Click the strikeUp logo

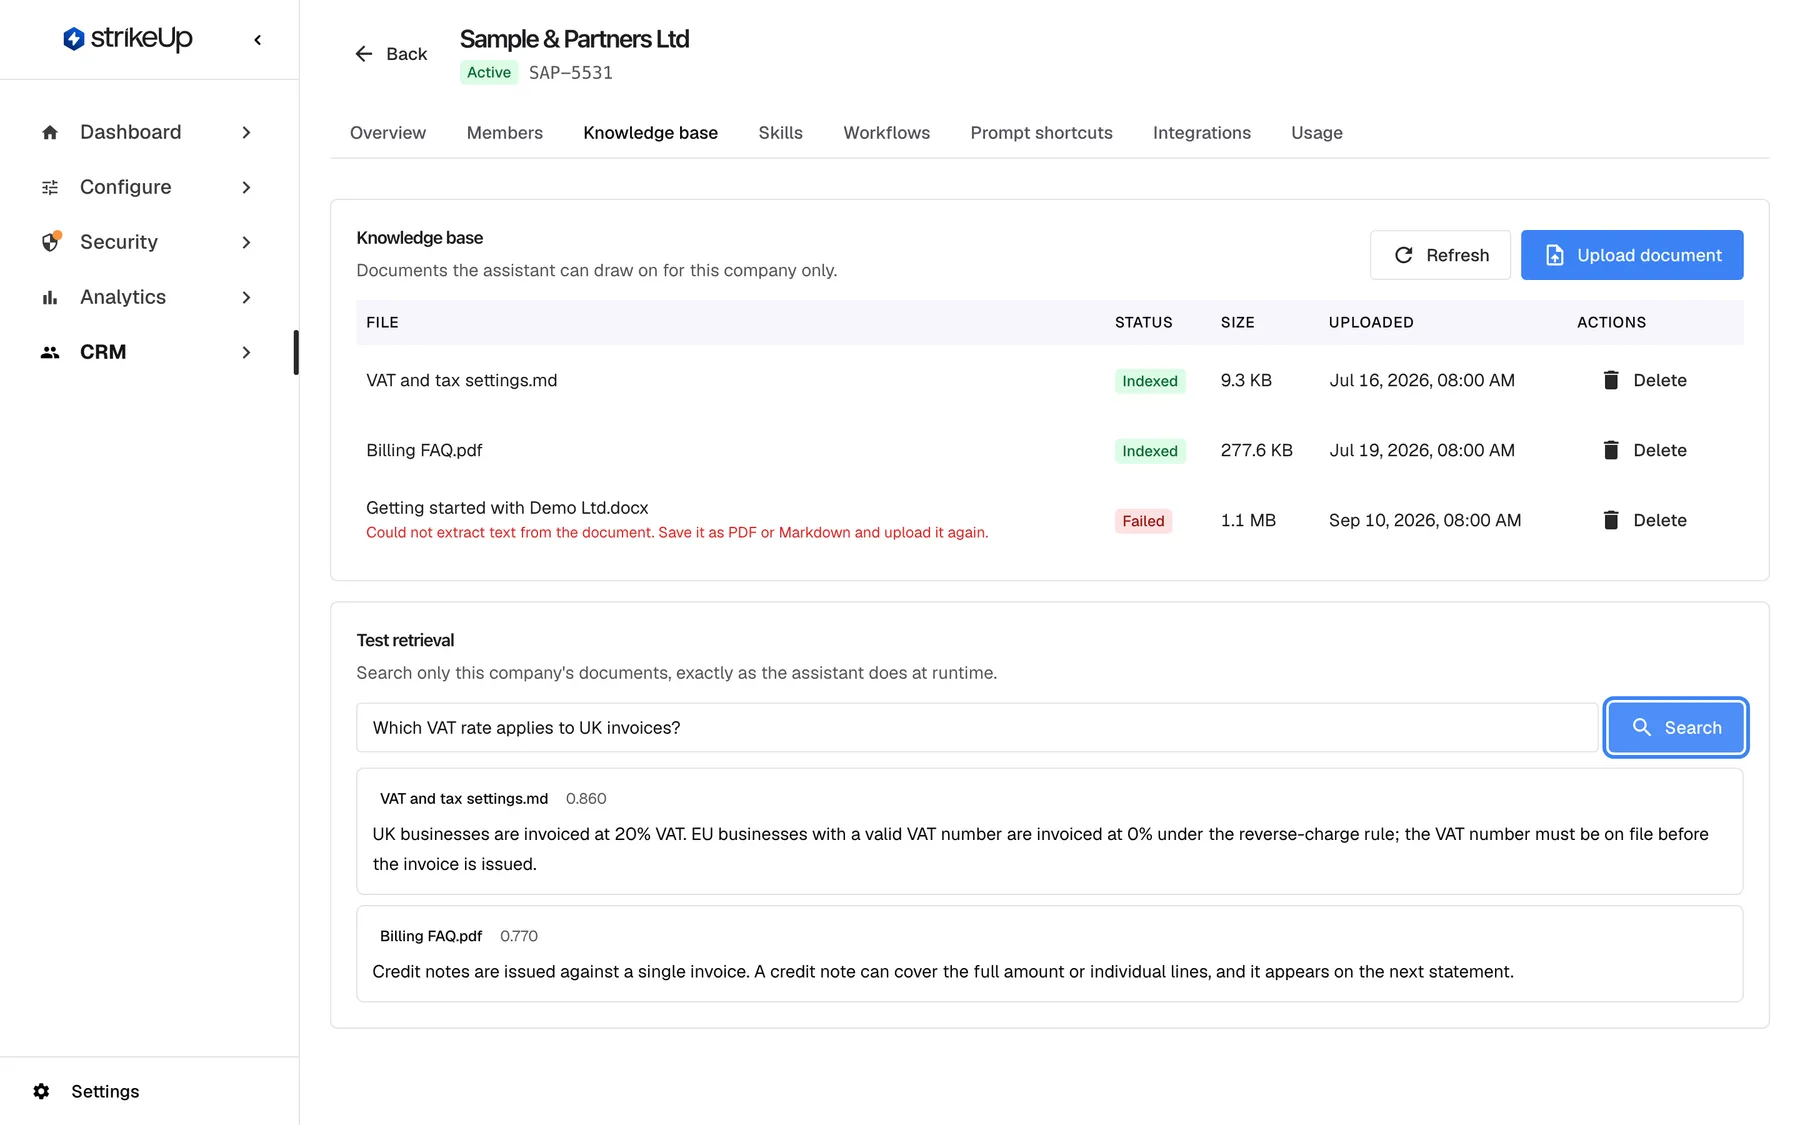(127, 39)
